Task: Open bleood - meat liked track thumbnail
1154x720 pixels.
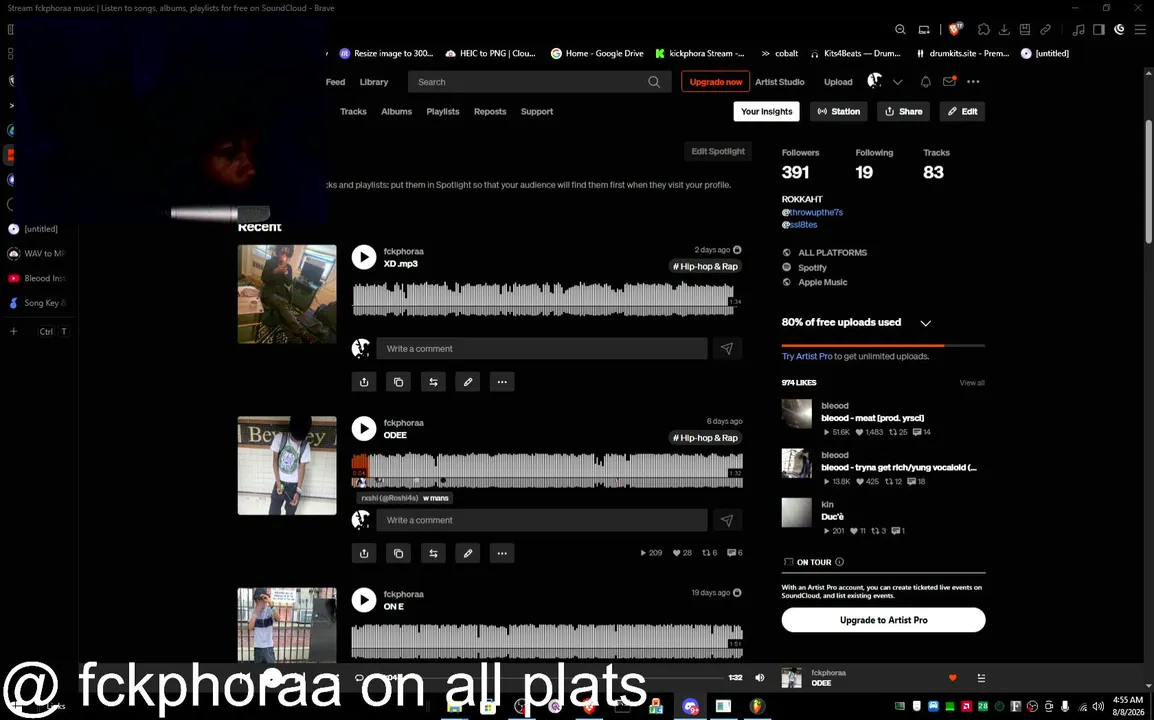Action: pyautogui.click(x=796, y=414)
